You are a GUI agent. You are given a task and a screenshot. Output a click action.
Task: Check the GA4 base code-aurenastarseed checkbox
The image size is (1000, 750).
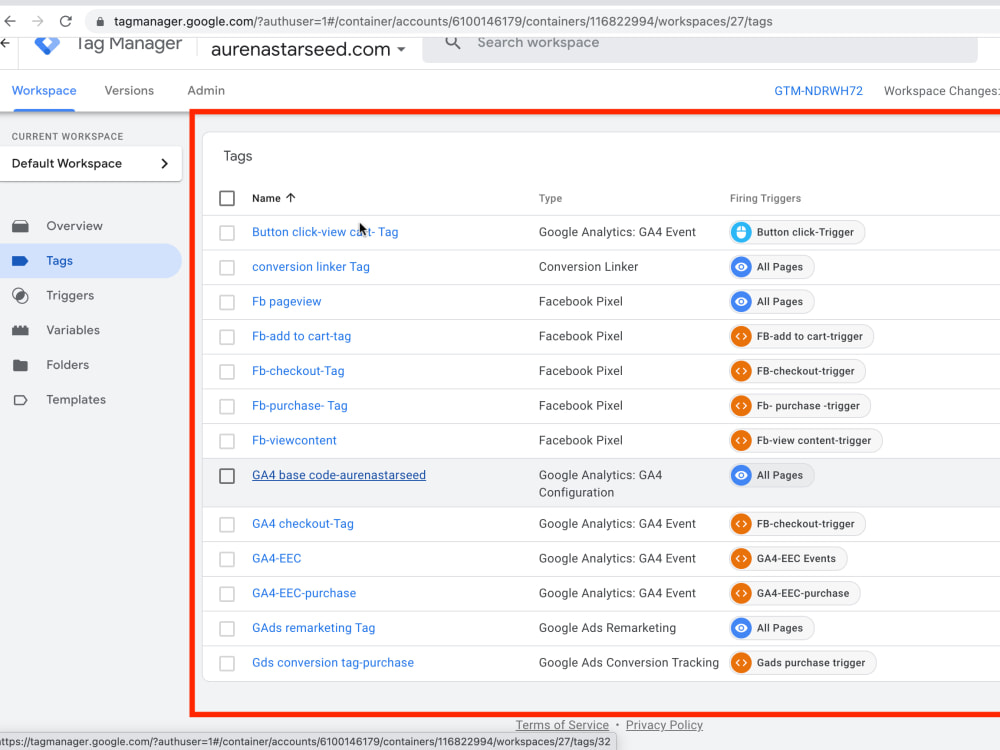[227, 475]
